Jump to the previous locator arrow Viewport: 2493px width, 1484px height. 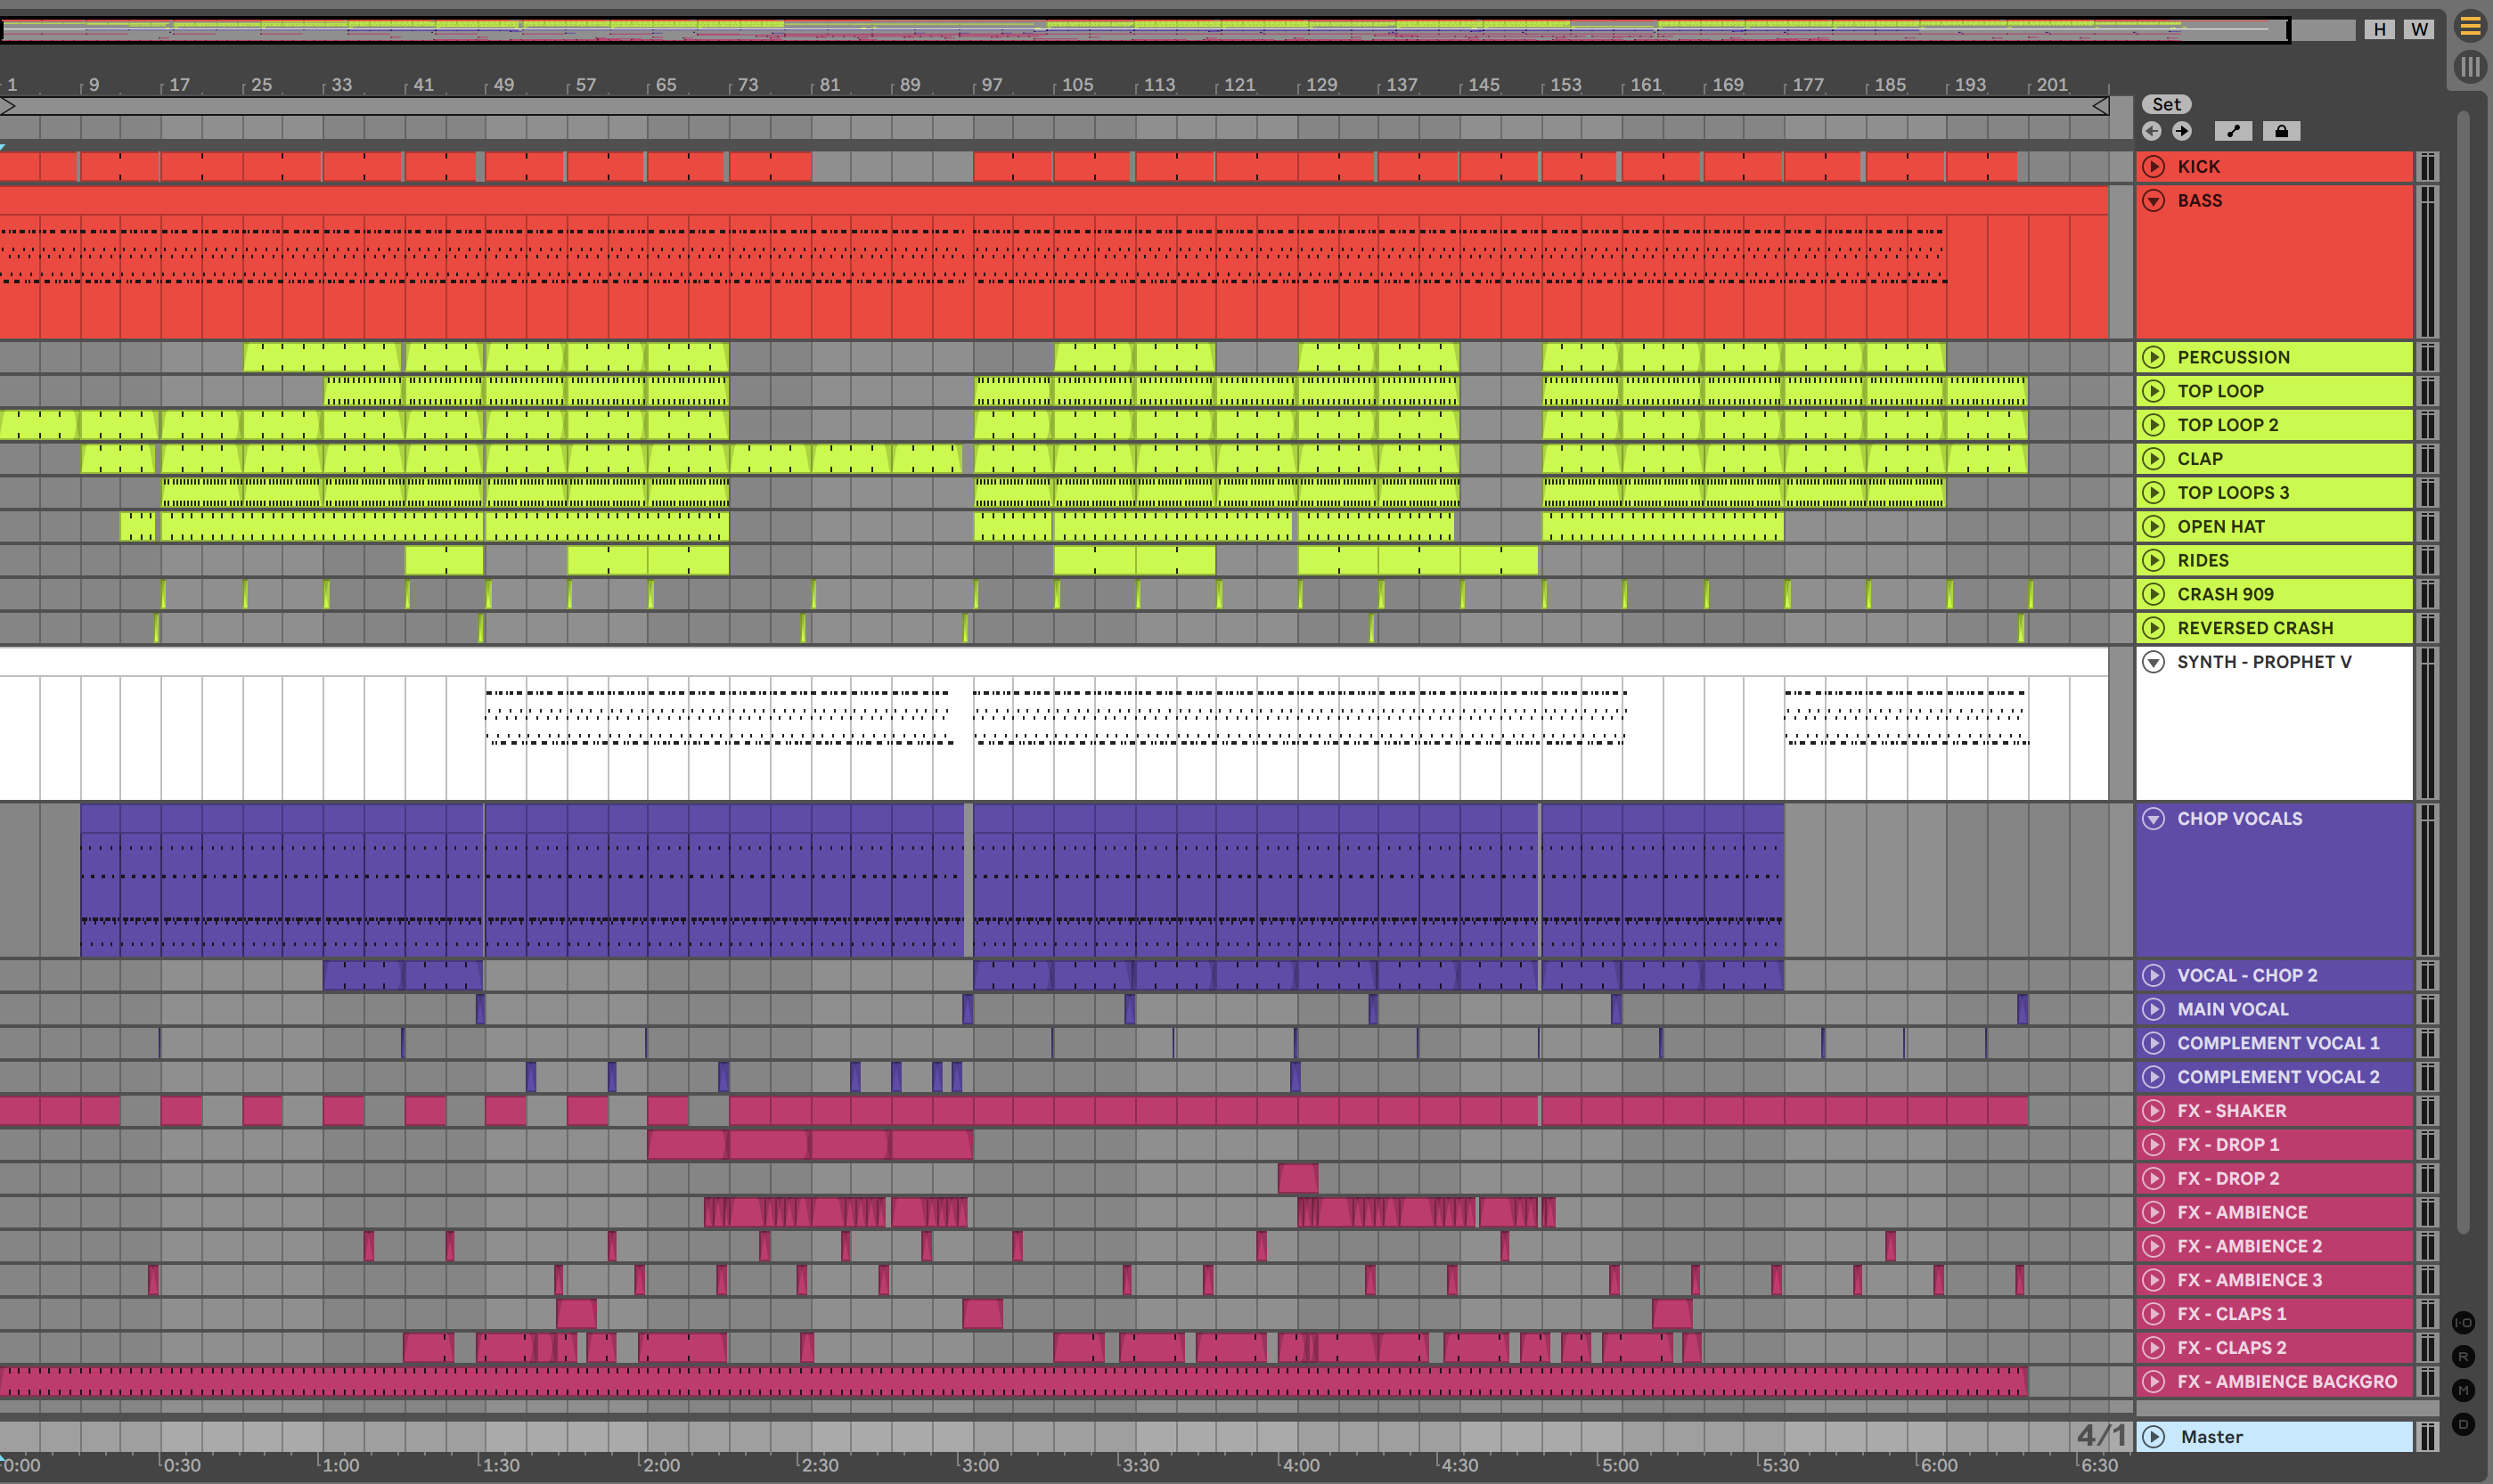tap(2152, 131)
